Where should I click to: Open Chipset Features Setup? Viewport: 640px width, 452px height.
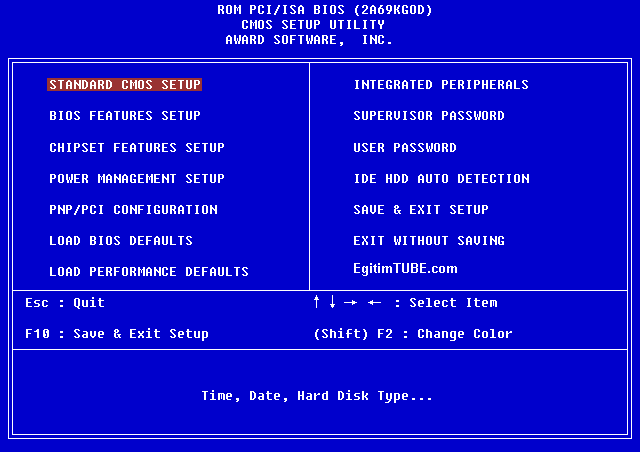pyautogui.click(x=137, y=148)
